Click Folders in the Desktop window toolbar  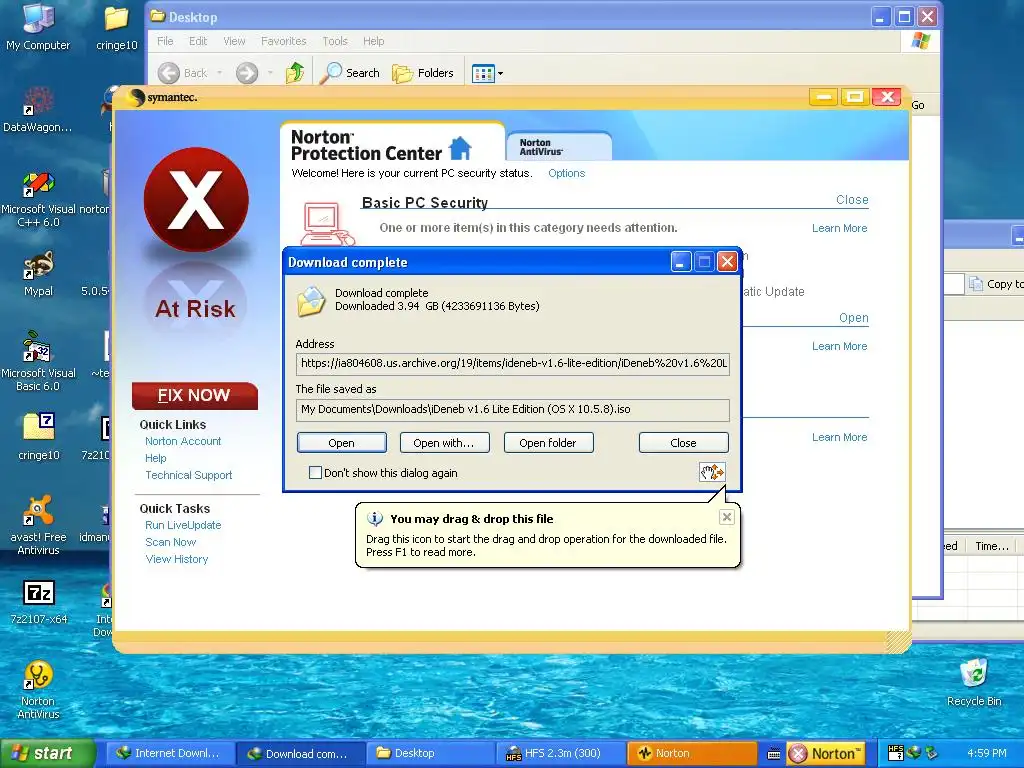pos(423,72)
